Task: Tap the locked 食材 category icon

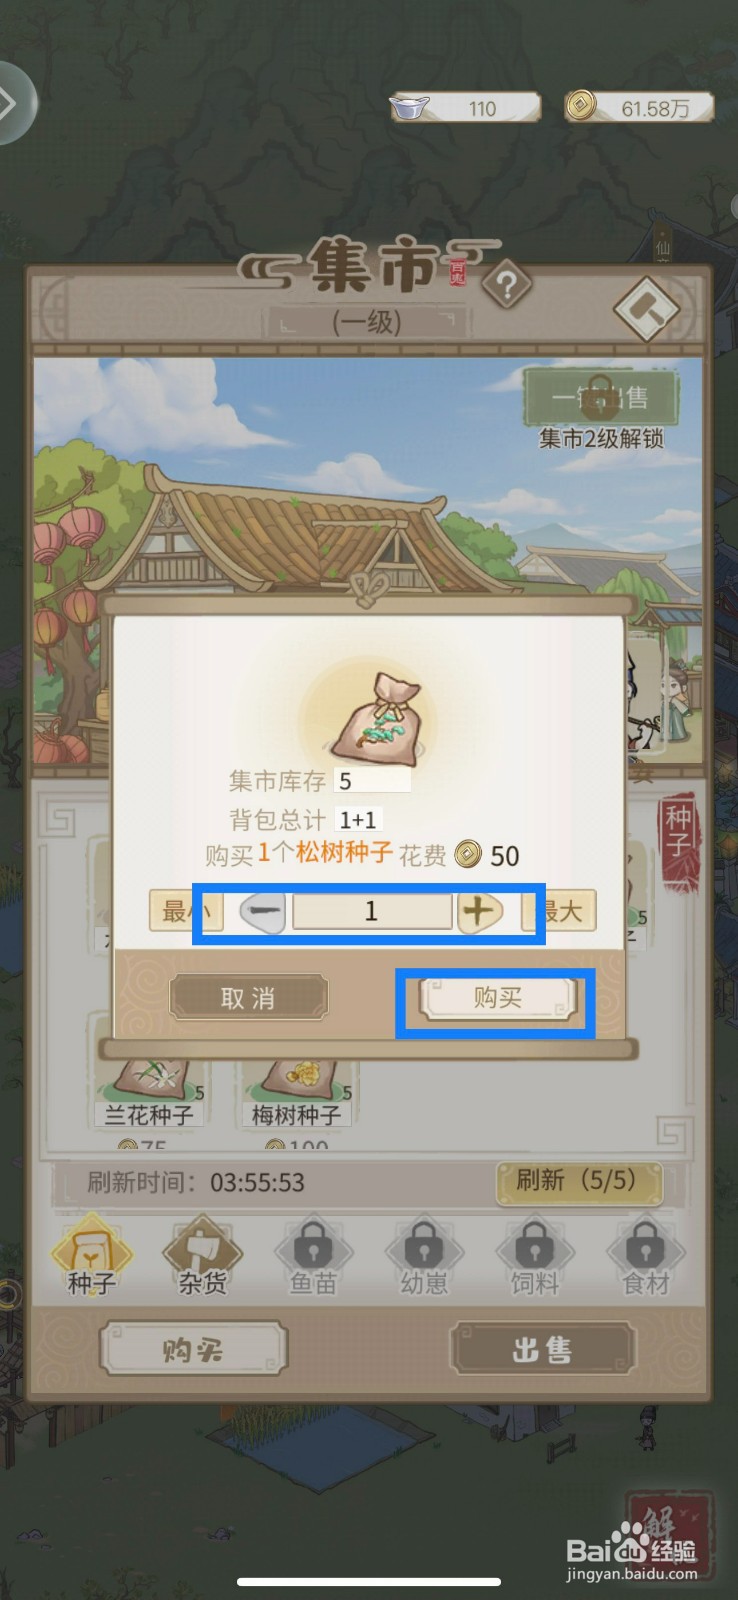Action: pos(646,1256)
